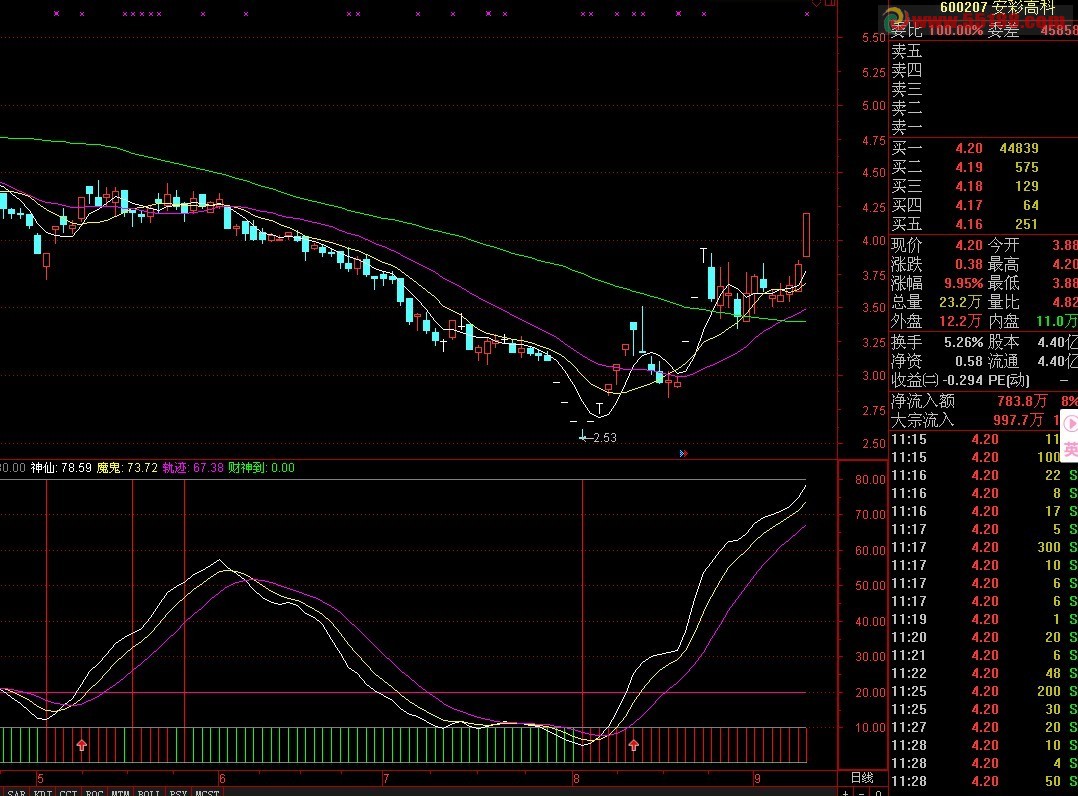The width and height of the screenshot is (1078, 796).
Task: Click the red buy arrow near month 8
Action: click(x=633, y=744)
